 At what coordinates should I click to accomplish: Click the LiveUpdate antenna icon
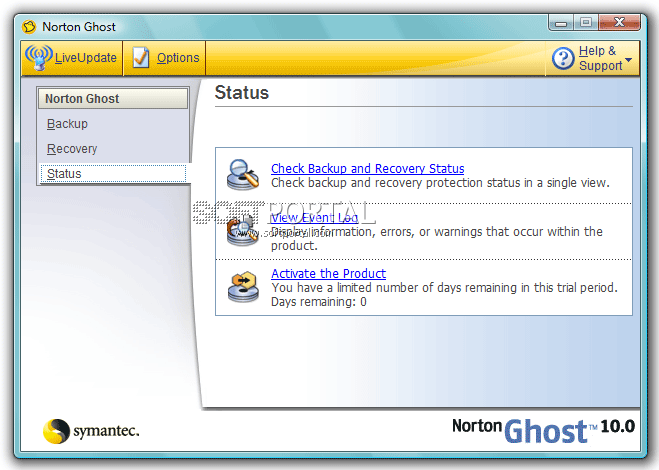tap(39, 57)
